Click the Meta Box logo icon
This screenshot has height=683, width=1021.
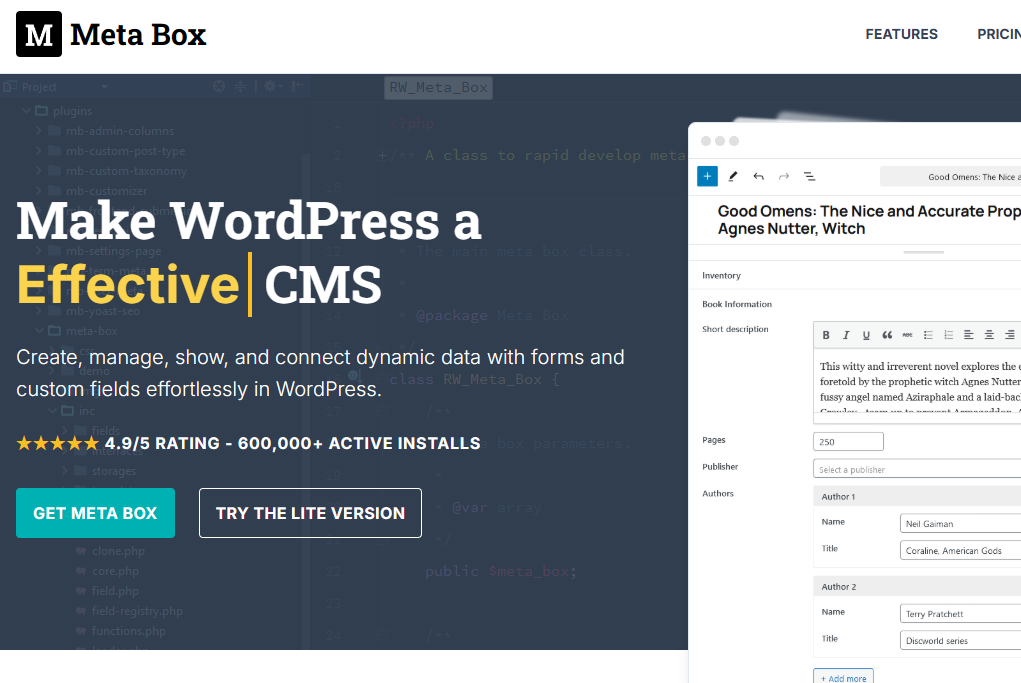tap(39, 34)
